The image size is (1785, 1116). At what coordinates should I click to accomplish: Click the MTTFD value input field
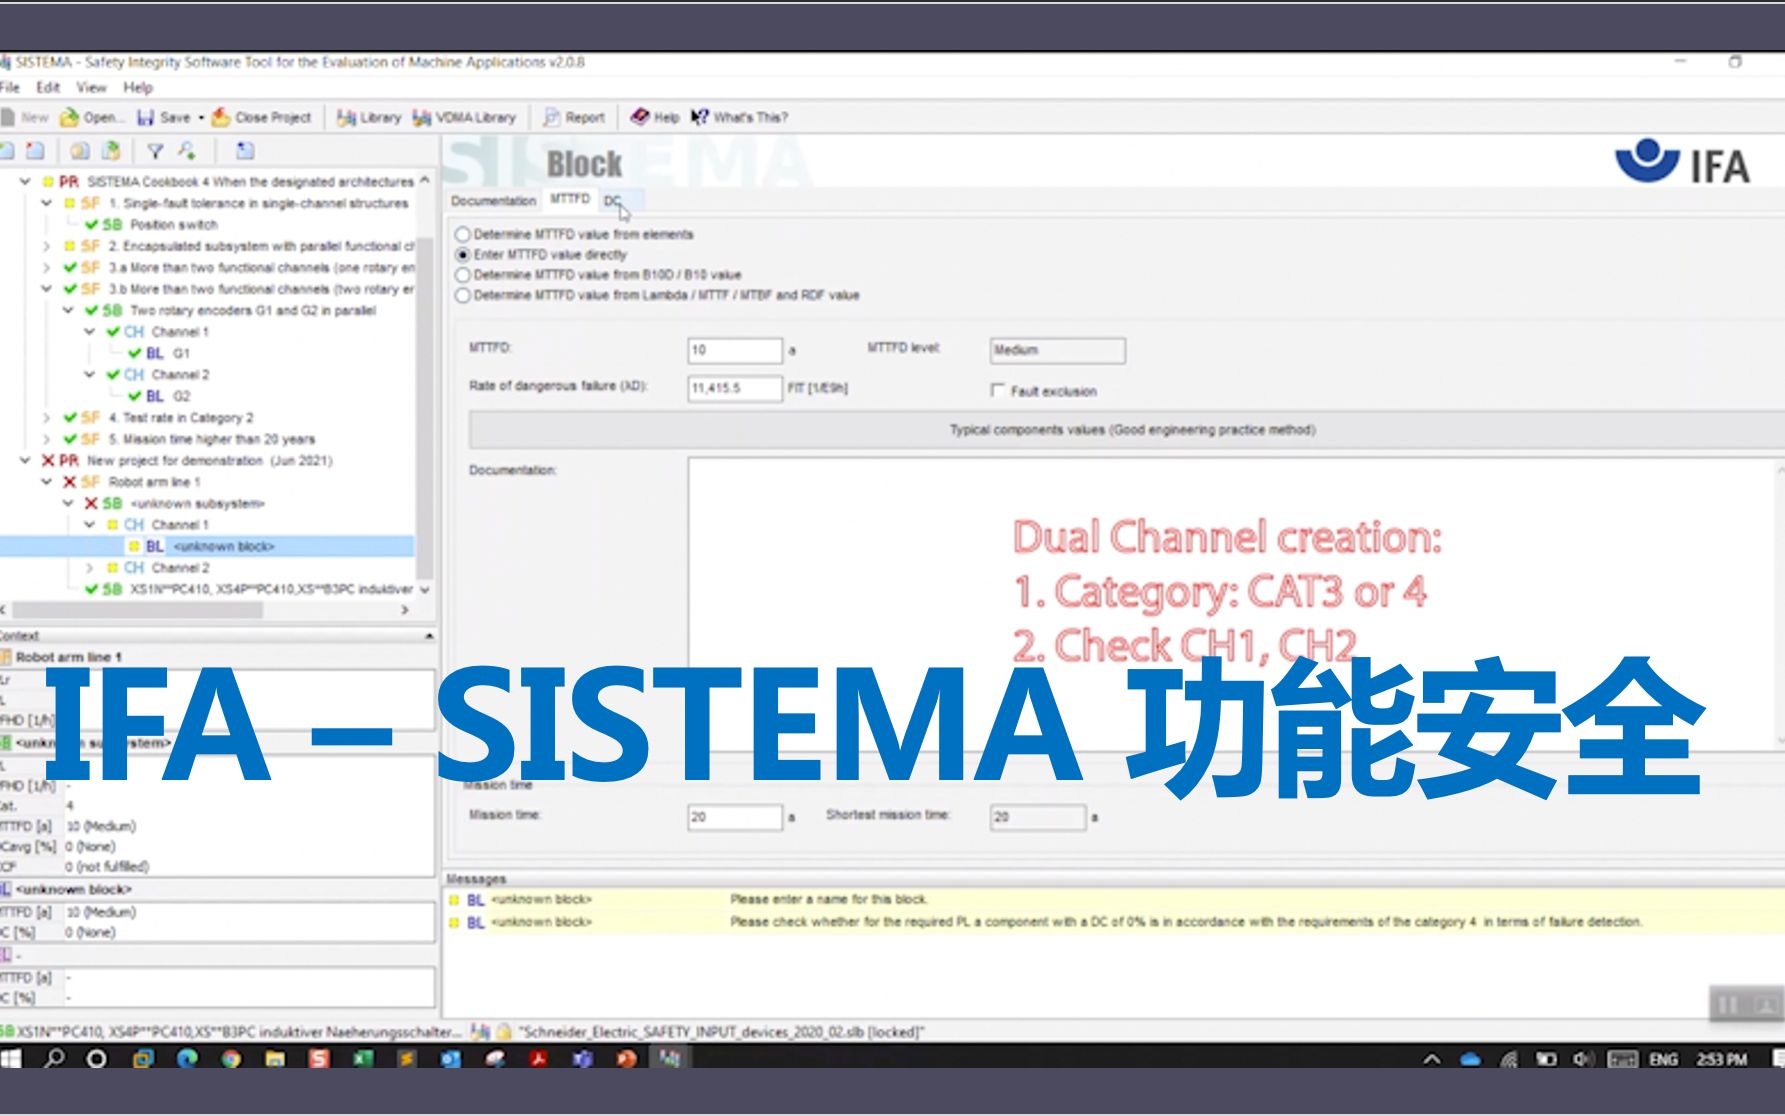pyautogui.click(x=735, y=350)
